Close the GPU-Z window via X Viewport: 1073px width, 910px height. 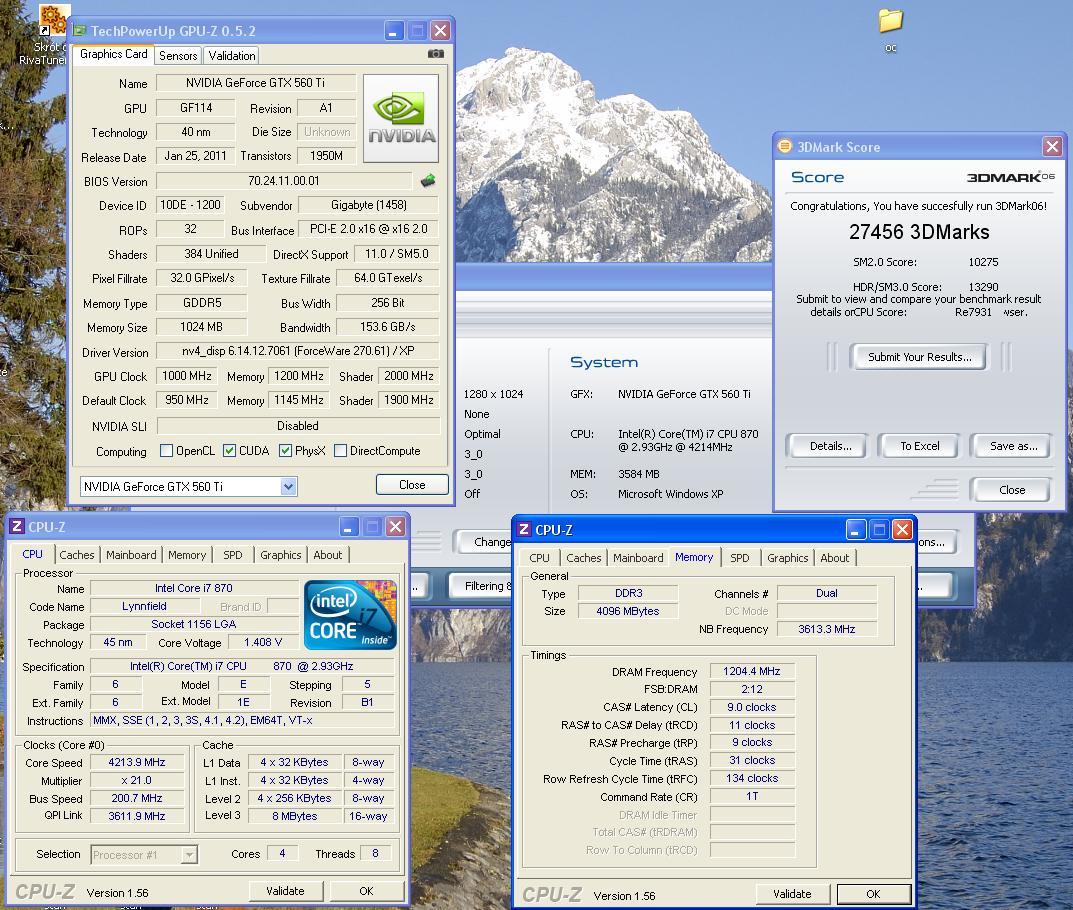(x=441, y=31)
